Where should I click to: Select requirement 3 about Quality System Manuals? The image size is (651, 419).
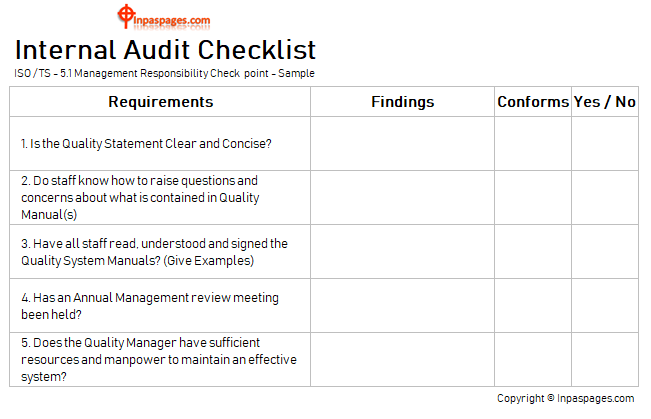pos(154,252)
